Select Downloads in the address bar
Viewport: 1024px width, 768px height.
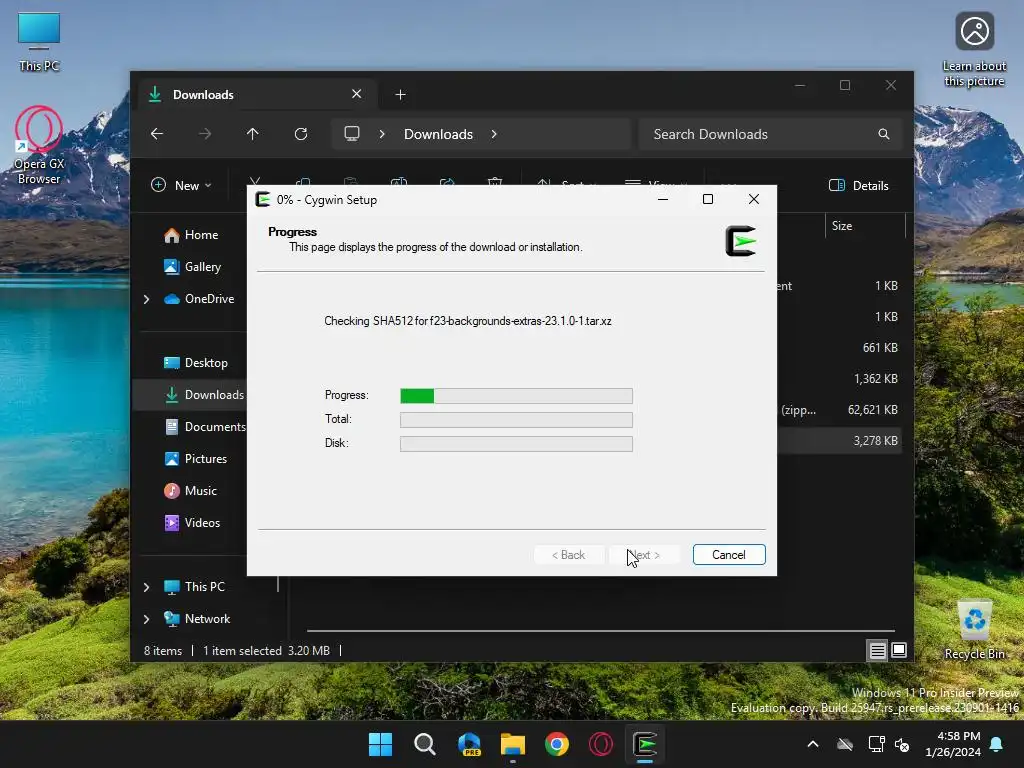pyautogui.click(x=438, y=134)
